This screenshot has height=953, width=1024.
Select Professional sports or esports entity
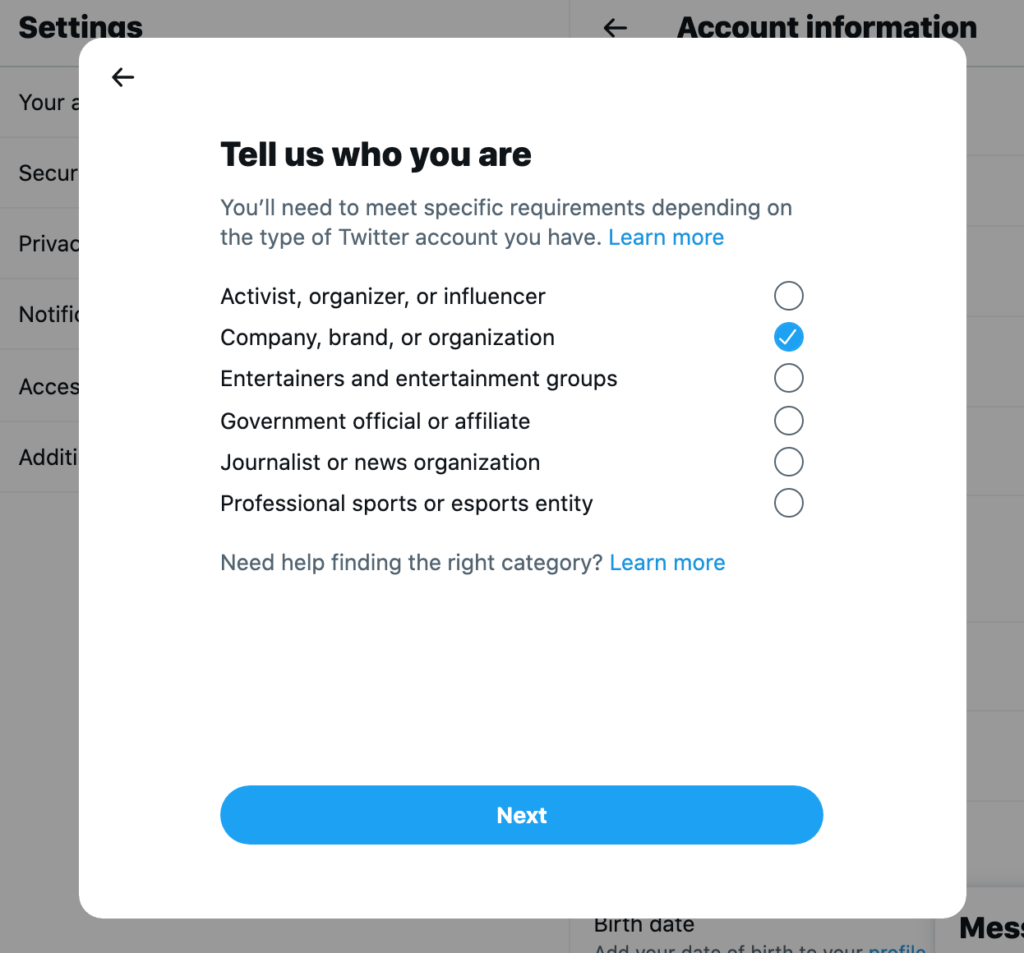click(788, 503)
